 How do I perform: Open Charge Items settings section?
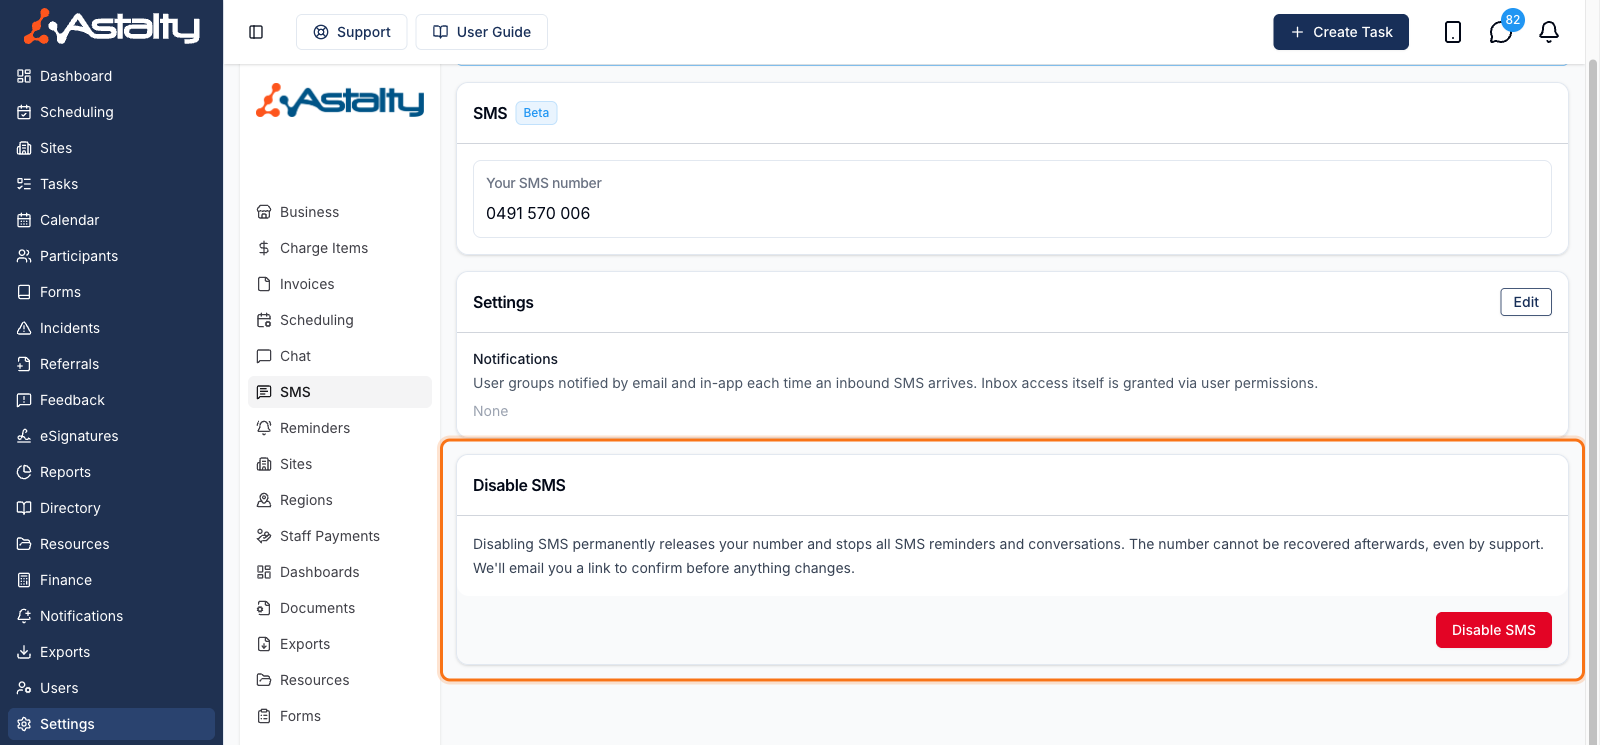coord(340,248)
